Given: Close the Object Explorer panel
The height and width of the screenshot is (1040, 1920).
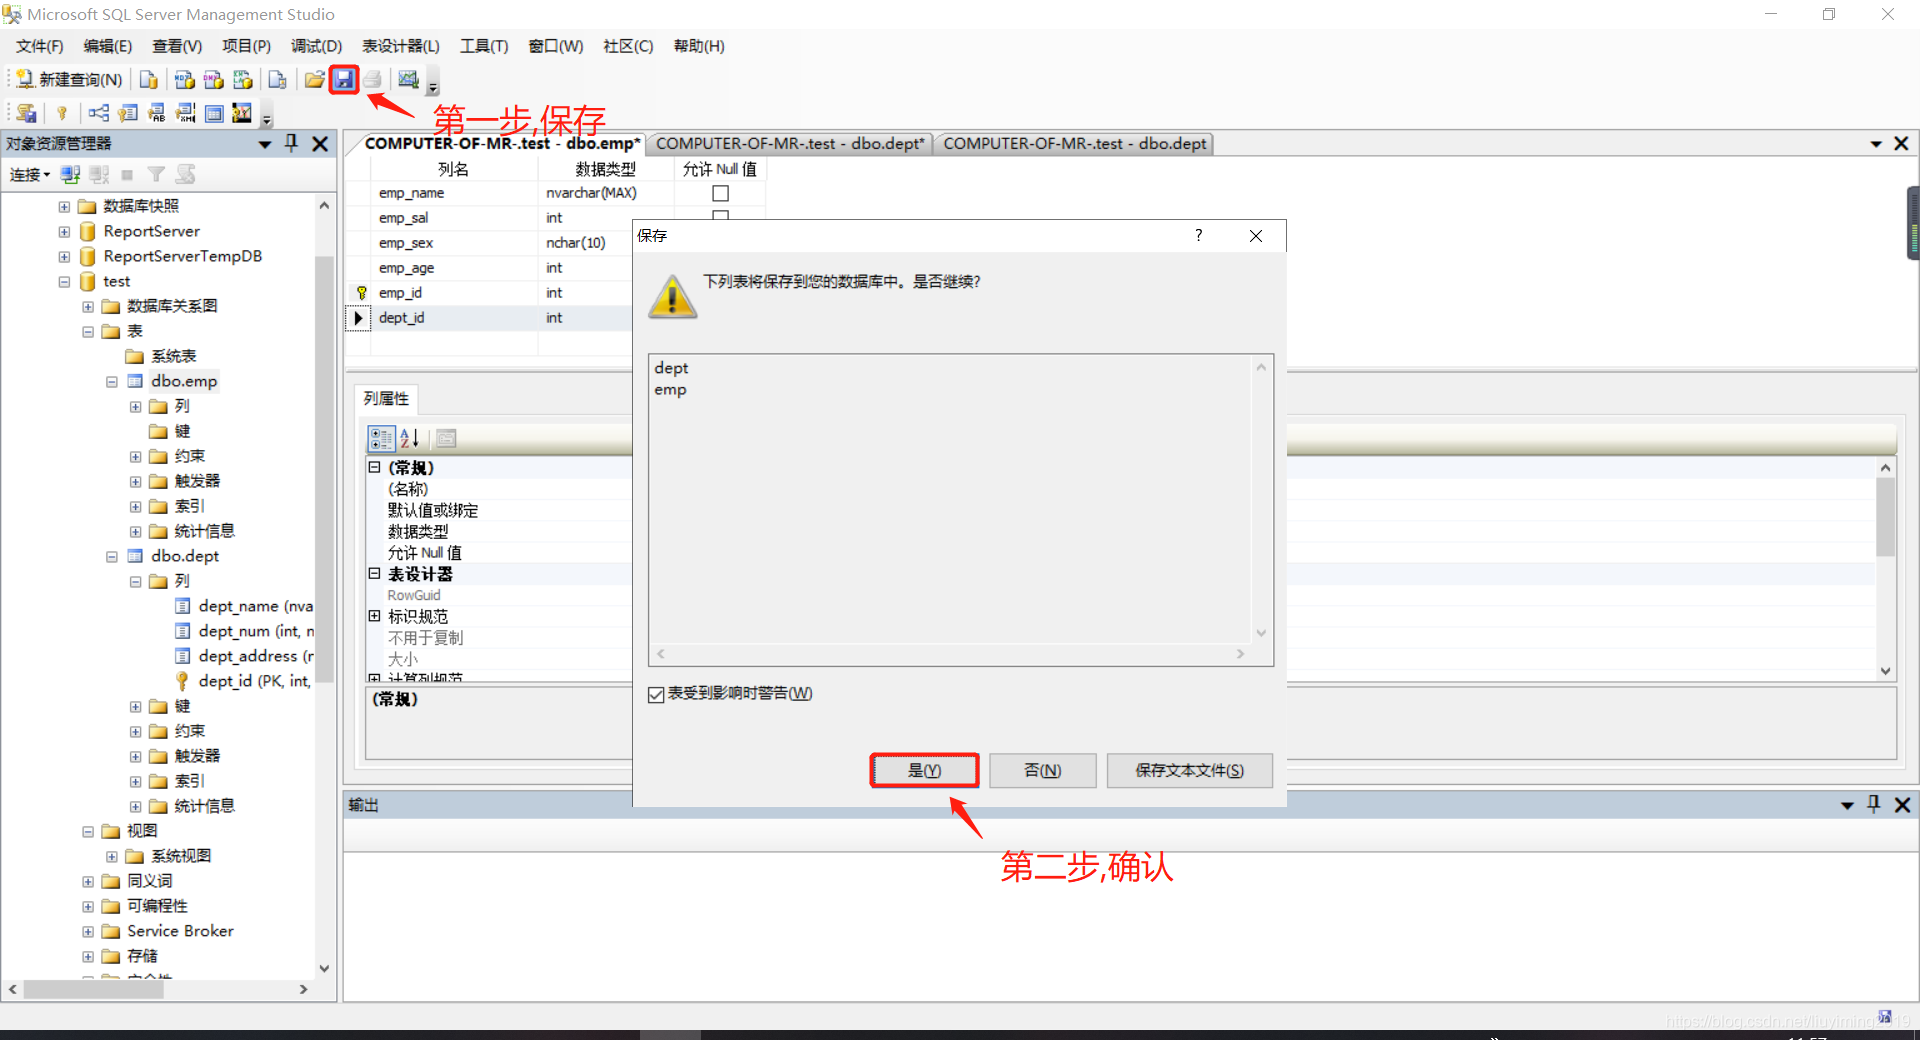Looking at the screenshot, I should click(x=320, y=144).
